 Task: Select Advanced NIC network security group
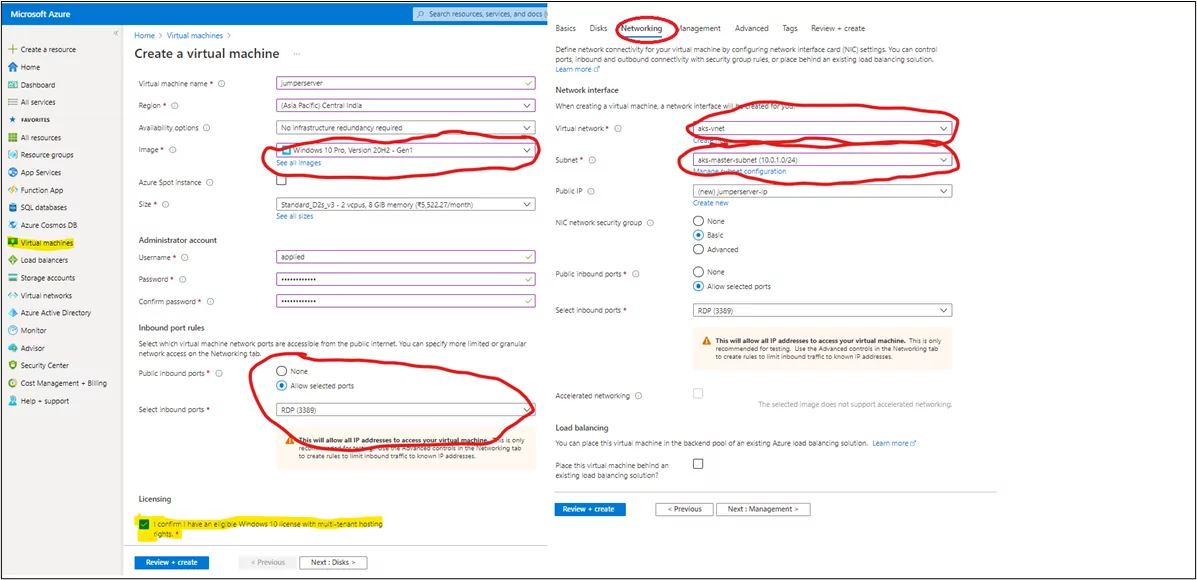coord(698,249)
